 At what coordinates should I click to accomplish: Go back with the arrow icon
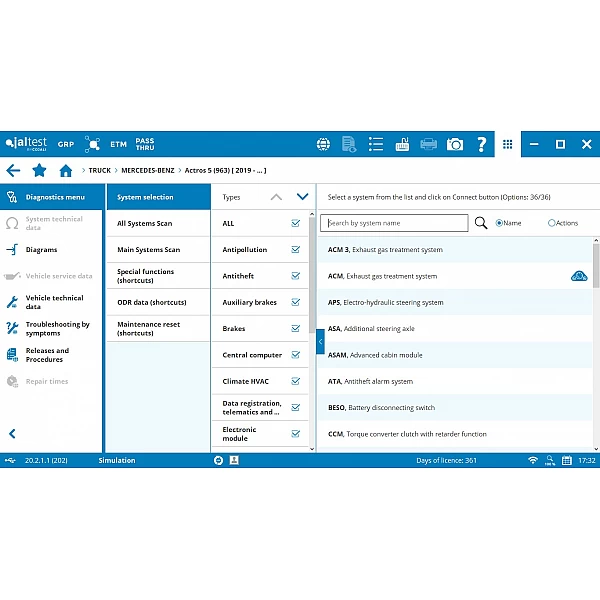(13, 170)
